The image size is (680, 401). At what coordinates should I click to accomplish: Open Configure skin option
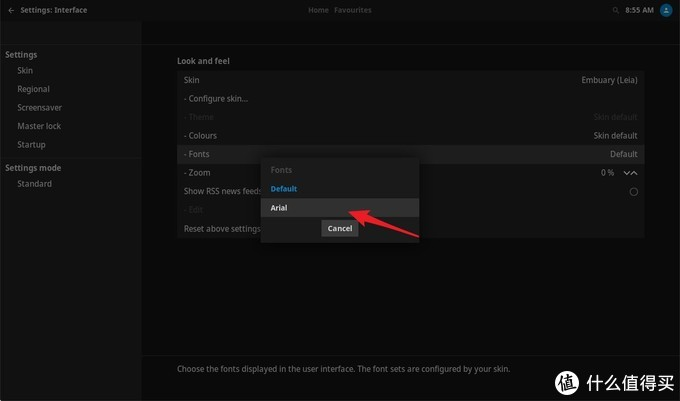pos(410,99)
